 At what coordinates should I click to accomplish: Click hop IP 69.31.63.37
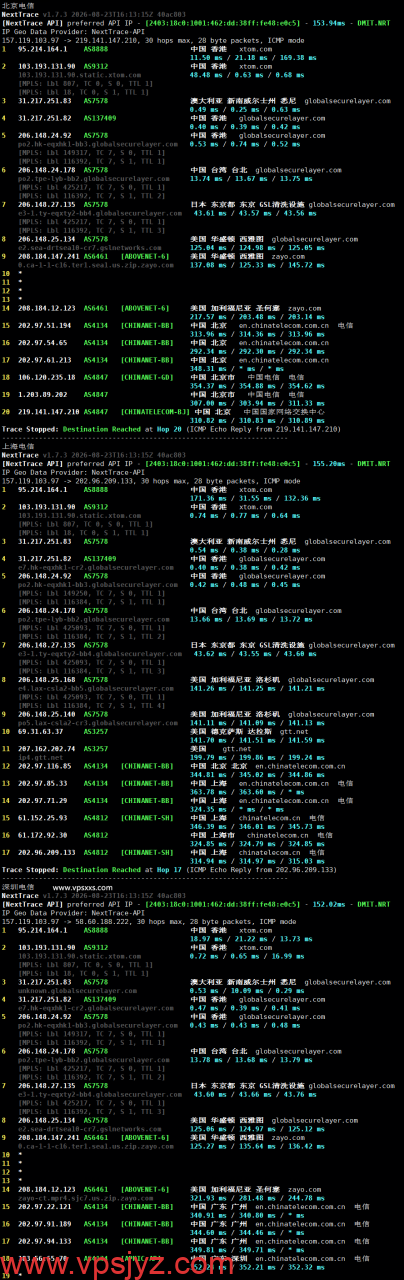pyautogui.click(x=42, y=732)
